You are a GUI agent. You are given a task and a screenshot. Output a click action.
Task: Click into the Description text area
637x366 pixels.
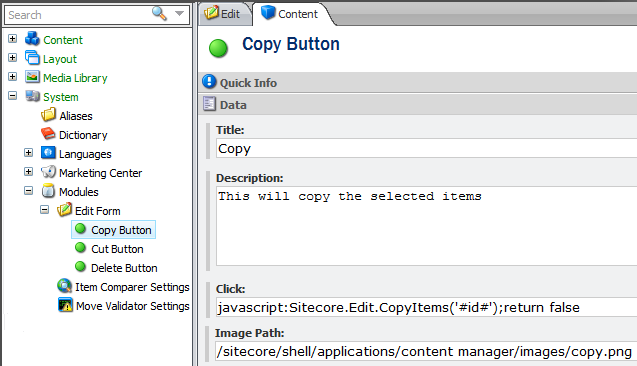[x=426, y=226]
